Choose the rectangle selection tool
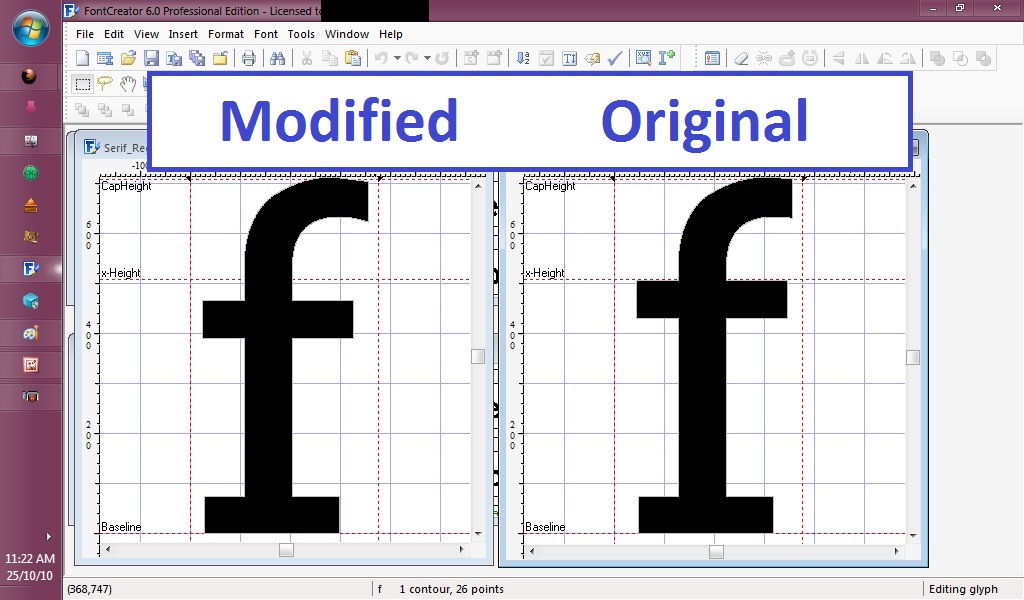 tap(82, 84)
